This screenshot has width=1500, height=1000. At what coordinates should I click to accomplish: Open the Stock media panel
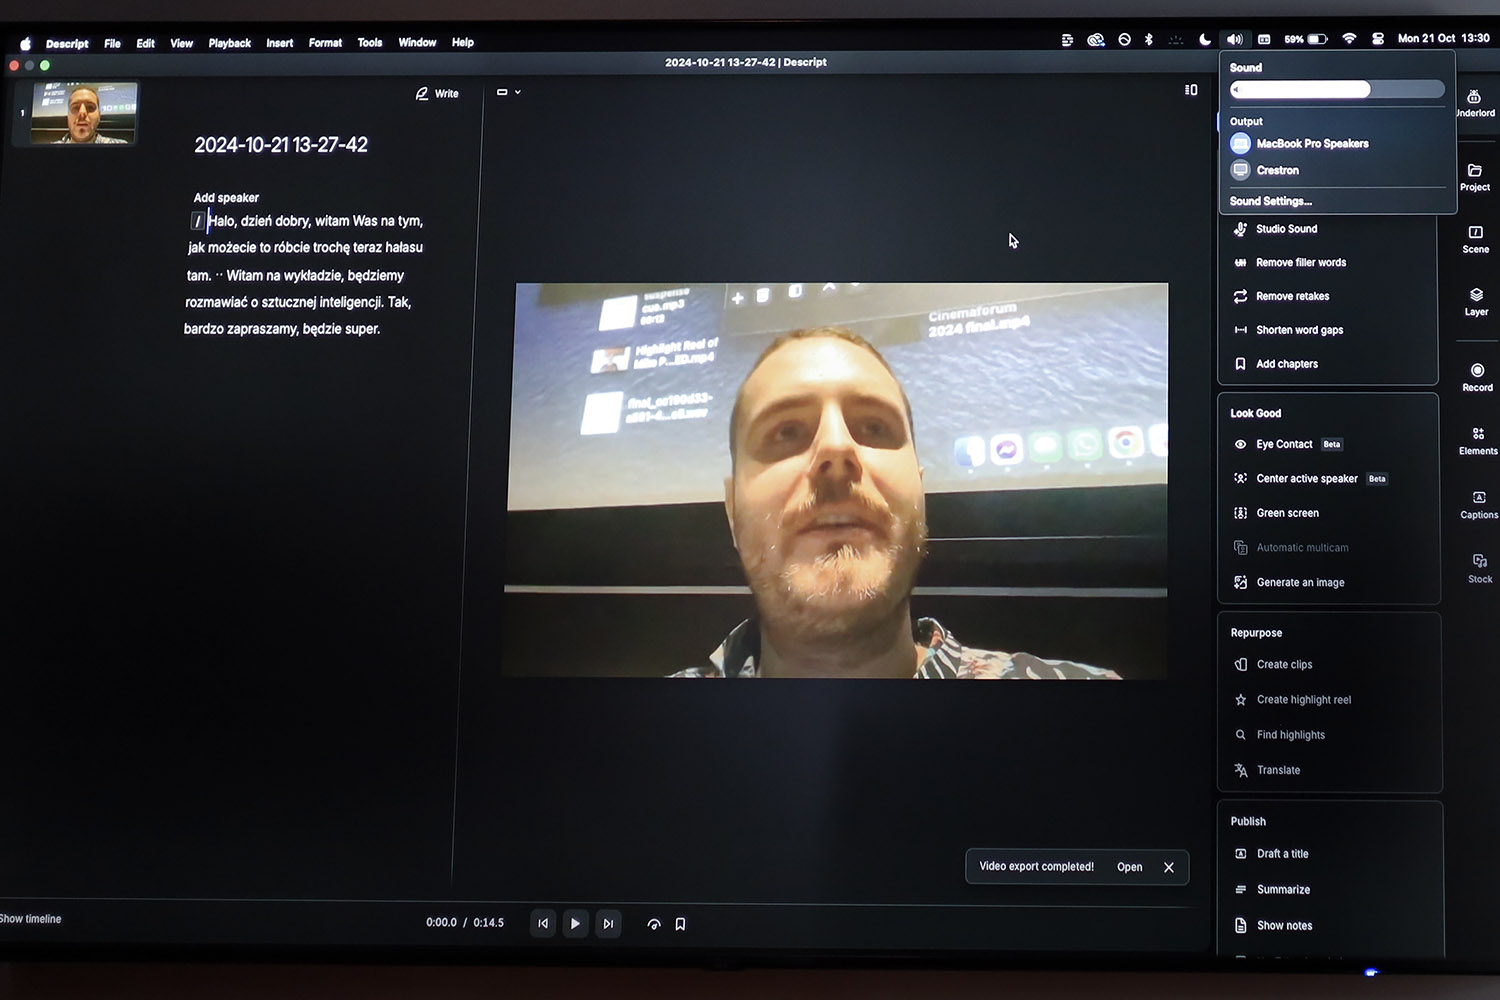click(1480, 566)
